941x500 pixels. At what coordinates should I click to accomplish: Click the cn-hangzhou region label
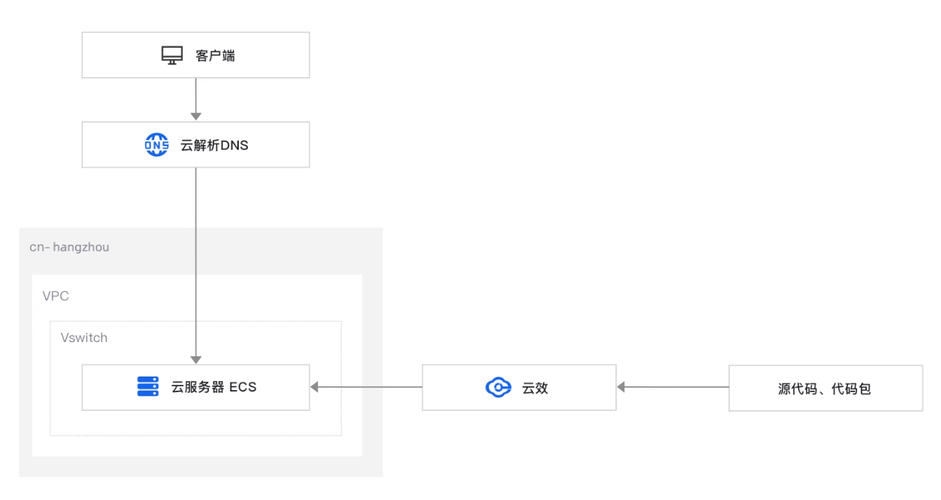[69, 247]
